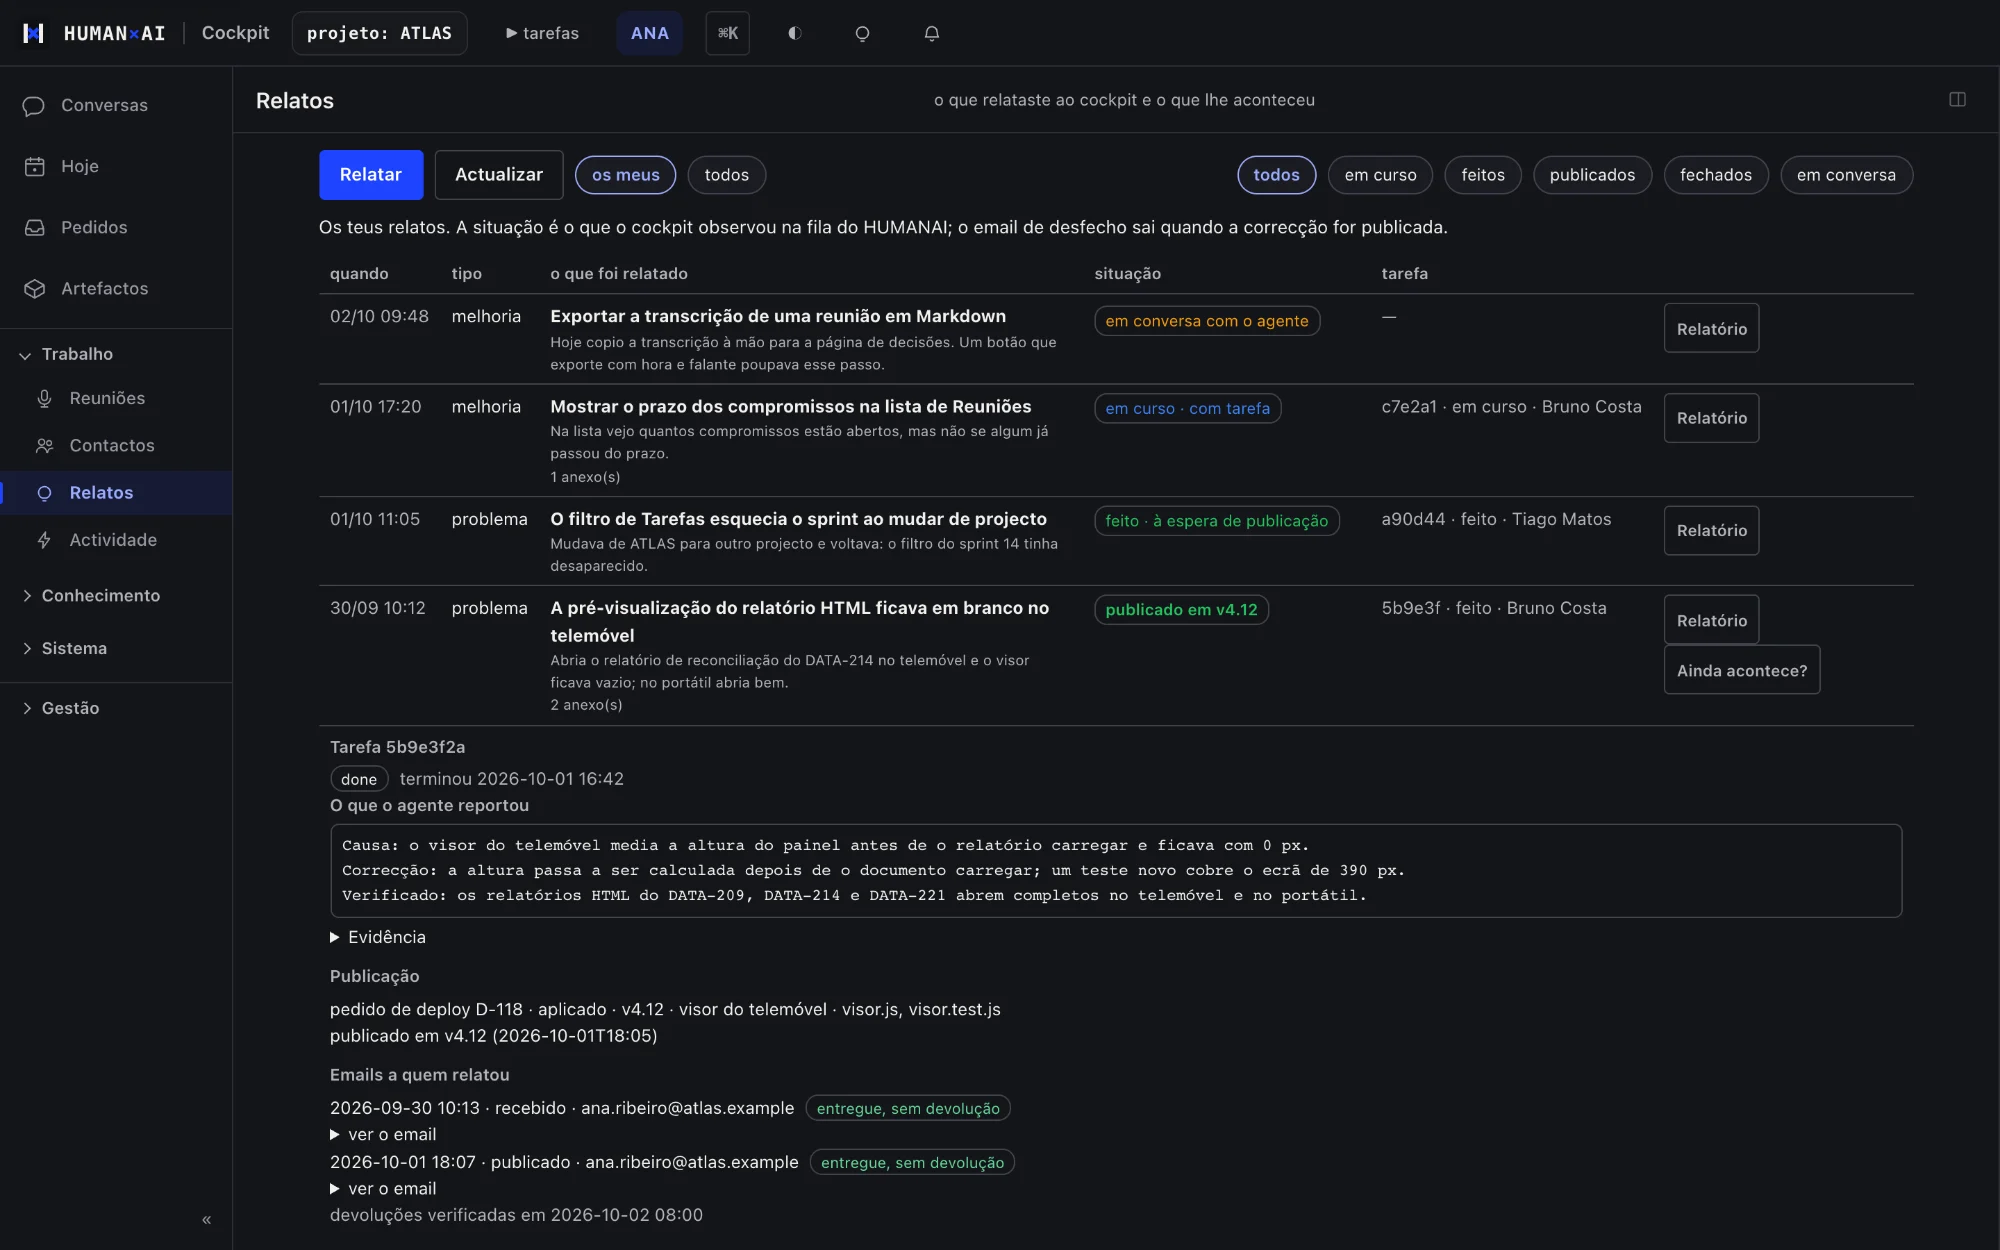Filter reports by 'em conversa'
The height and width of the screenshot is (1250, 2000).
[x=1846, y=175]
